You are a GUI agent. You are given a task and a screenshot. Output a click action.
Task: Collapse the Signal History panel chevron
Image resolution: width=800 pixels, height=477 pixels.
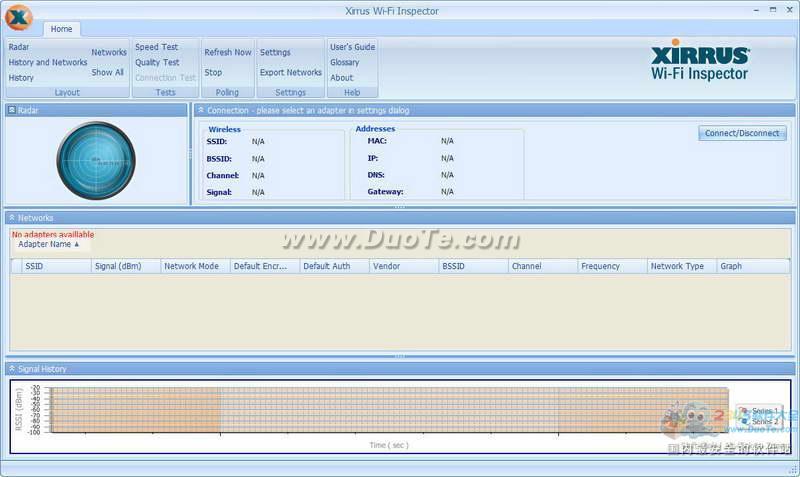(x=11, y=368)
